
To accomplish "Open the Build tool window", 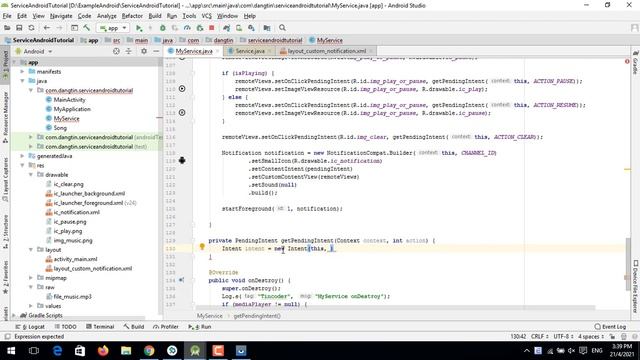I will coord(134,327).
